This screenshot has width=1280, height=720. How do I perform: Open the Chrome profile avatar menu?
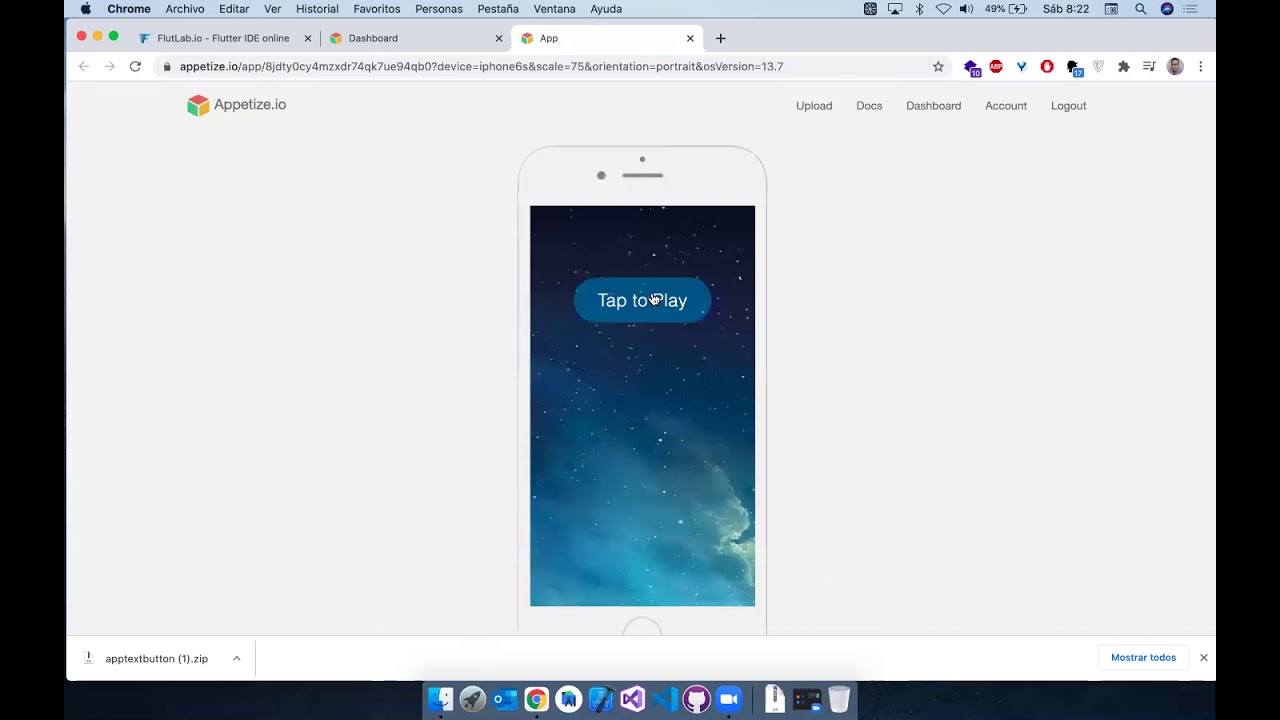[1175, 67]
